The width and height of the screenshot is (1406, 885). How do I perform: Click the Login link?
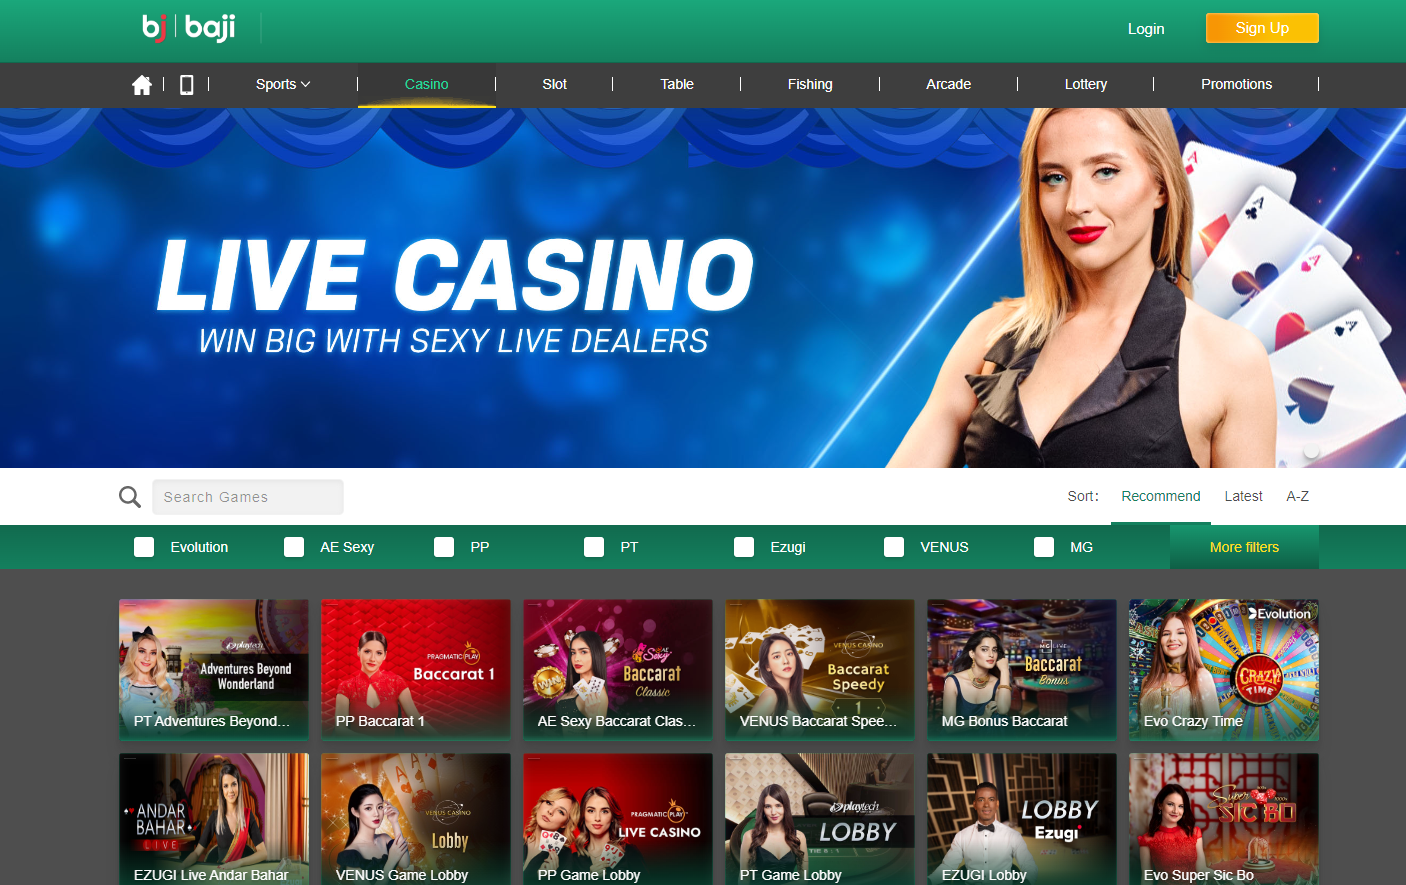[1145, 29]
